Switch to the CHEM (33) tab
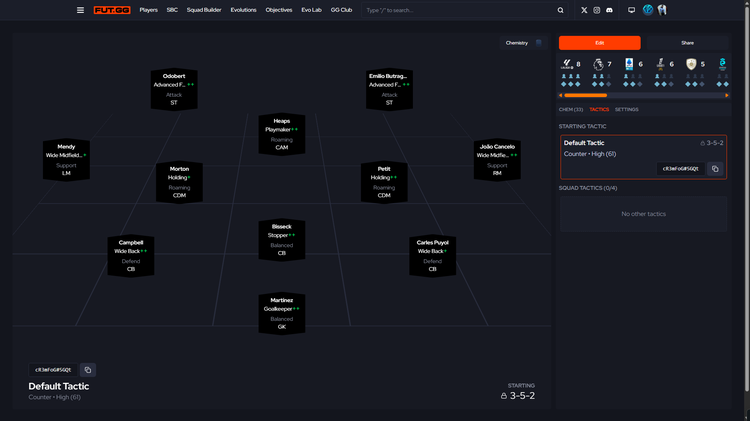This screenshot has width=750, height=421. pos(571,110)
